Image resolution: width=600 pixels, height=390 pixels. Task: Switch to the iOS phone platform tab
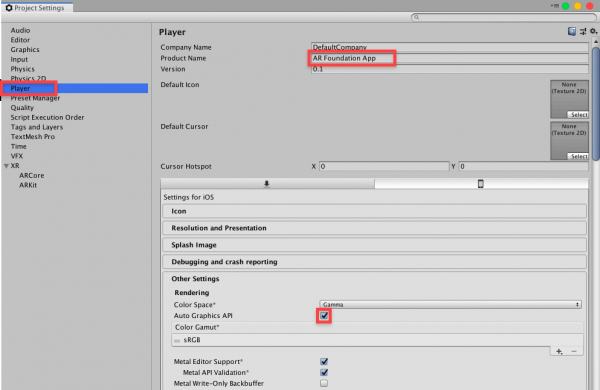coord(481,184)
